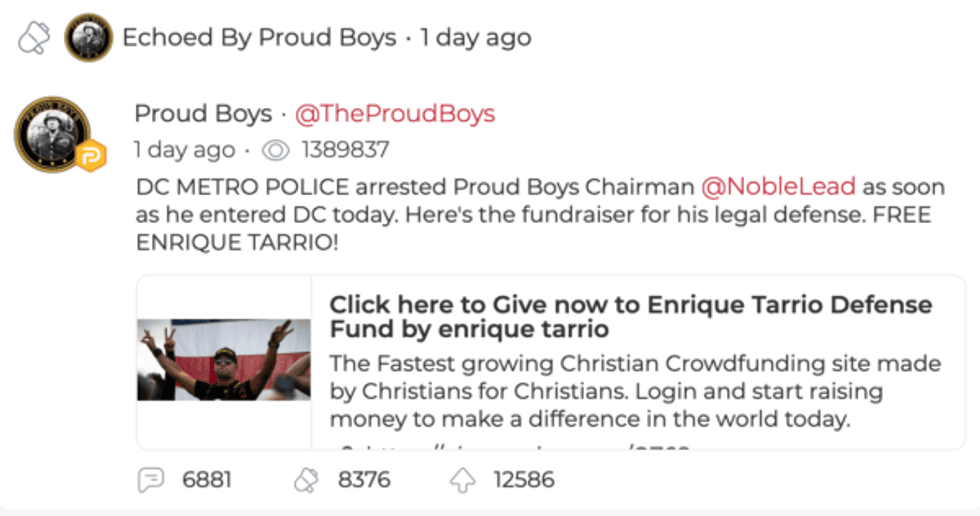This screenshot has height=516, width=980.
Task: Open comments via the speech bubble icon
Action: point(149,480)
